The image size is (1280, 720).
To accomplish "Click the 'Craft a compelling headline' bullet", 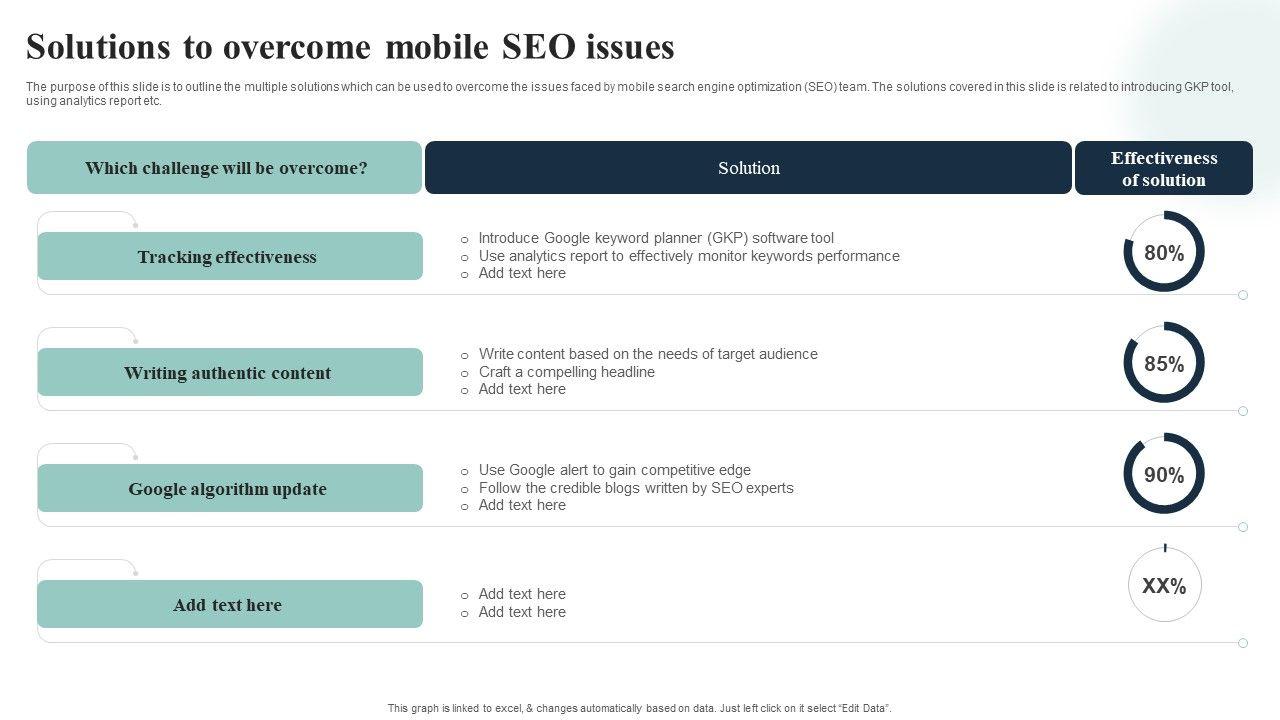I will (x=566, y=372).
